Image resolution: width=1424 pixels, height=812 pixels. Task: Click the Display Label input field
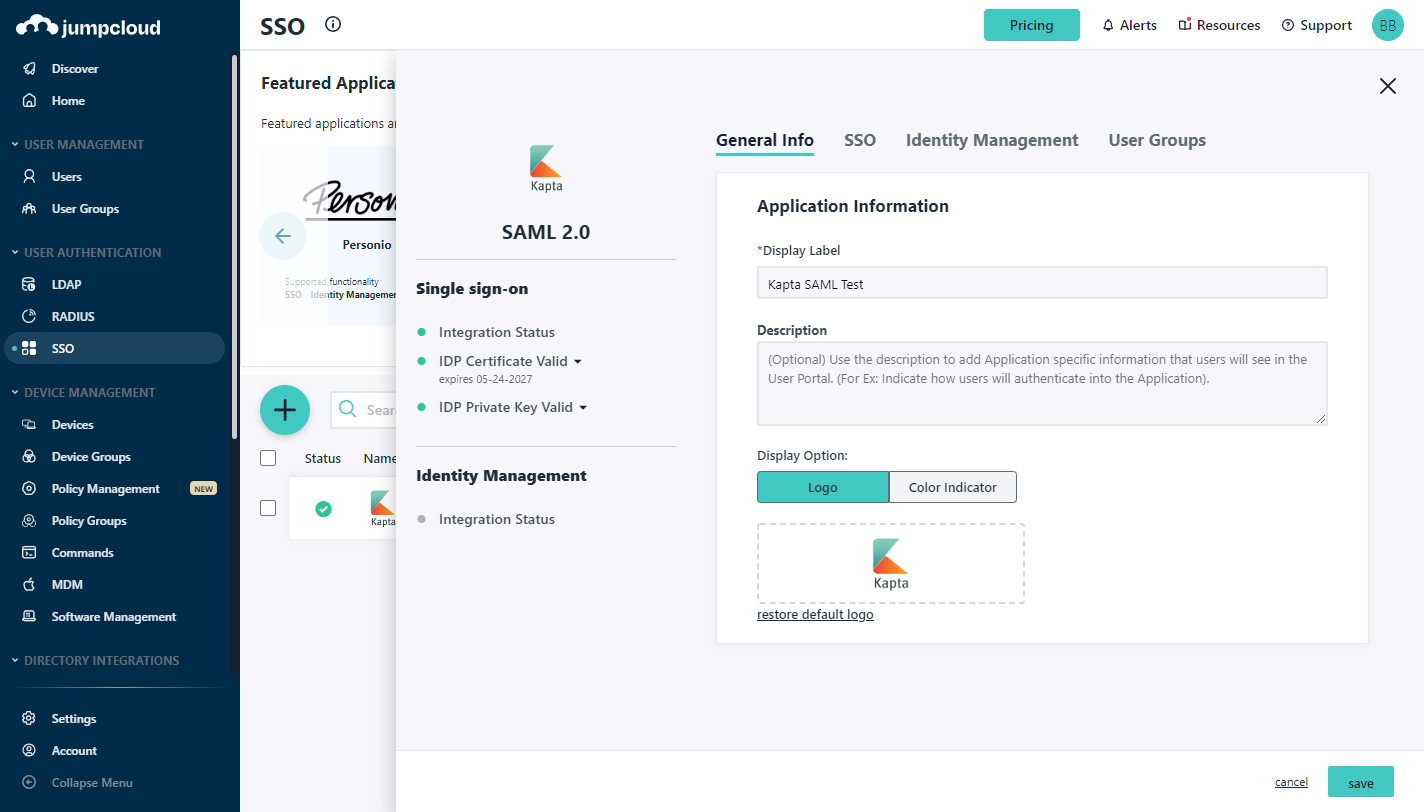click(1041, 284)
